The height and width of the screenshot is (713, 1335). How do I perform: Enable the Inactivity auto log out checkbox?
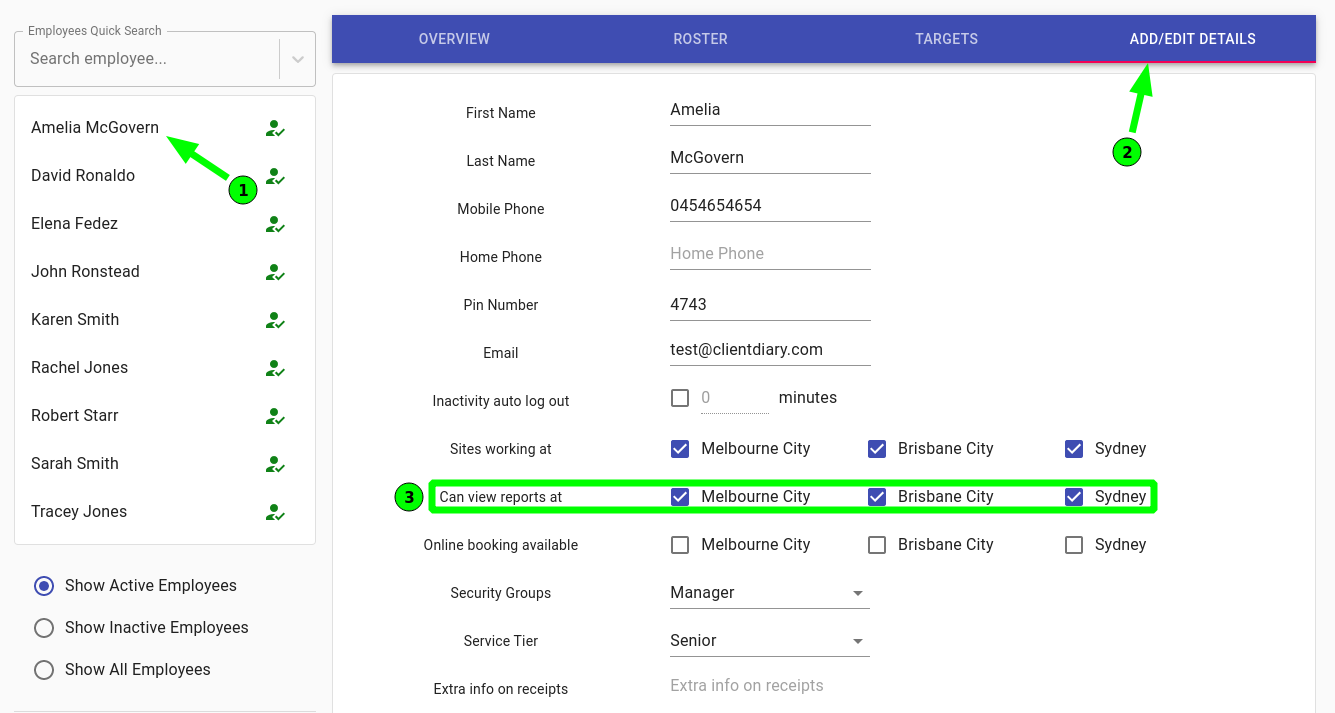coord(680,398)
